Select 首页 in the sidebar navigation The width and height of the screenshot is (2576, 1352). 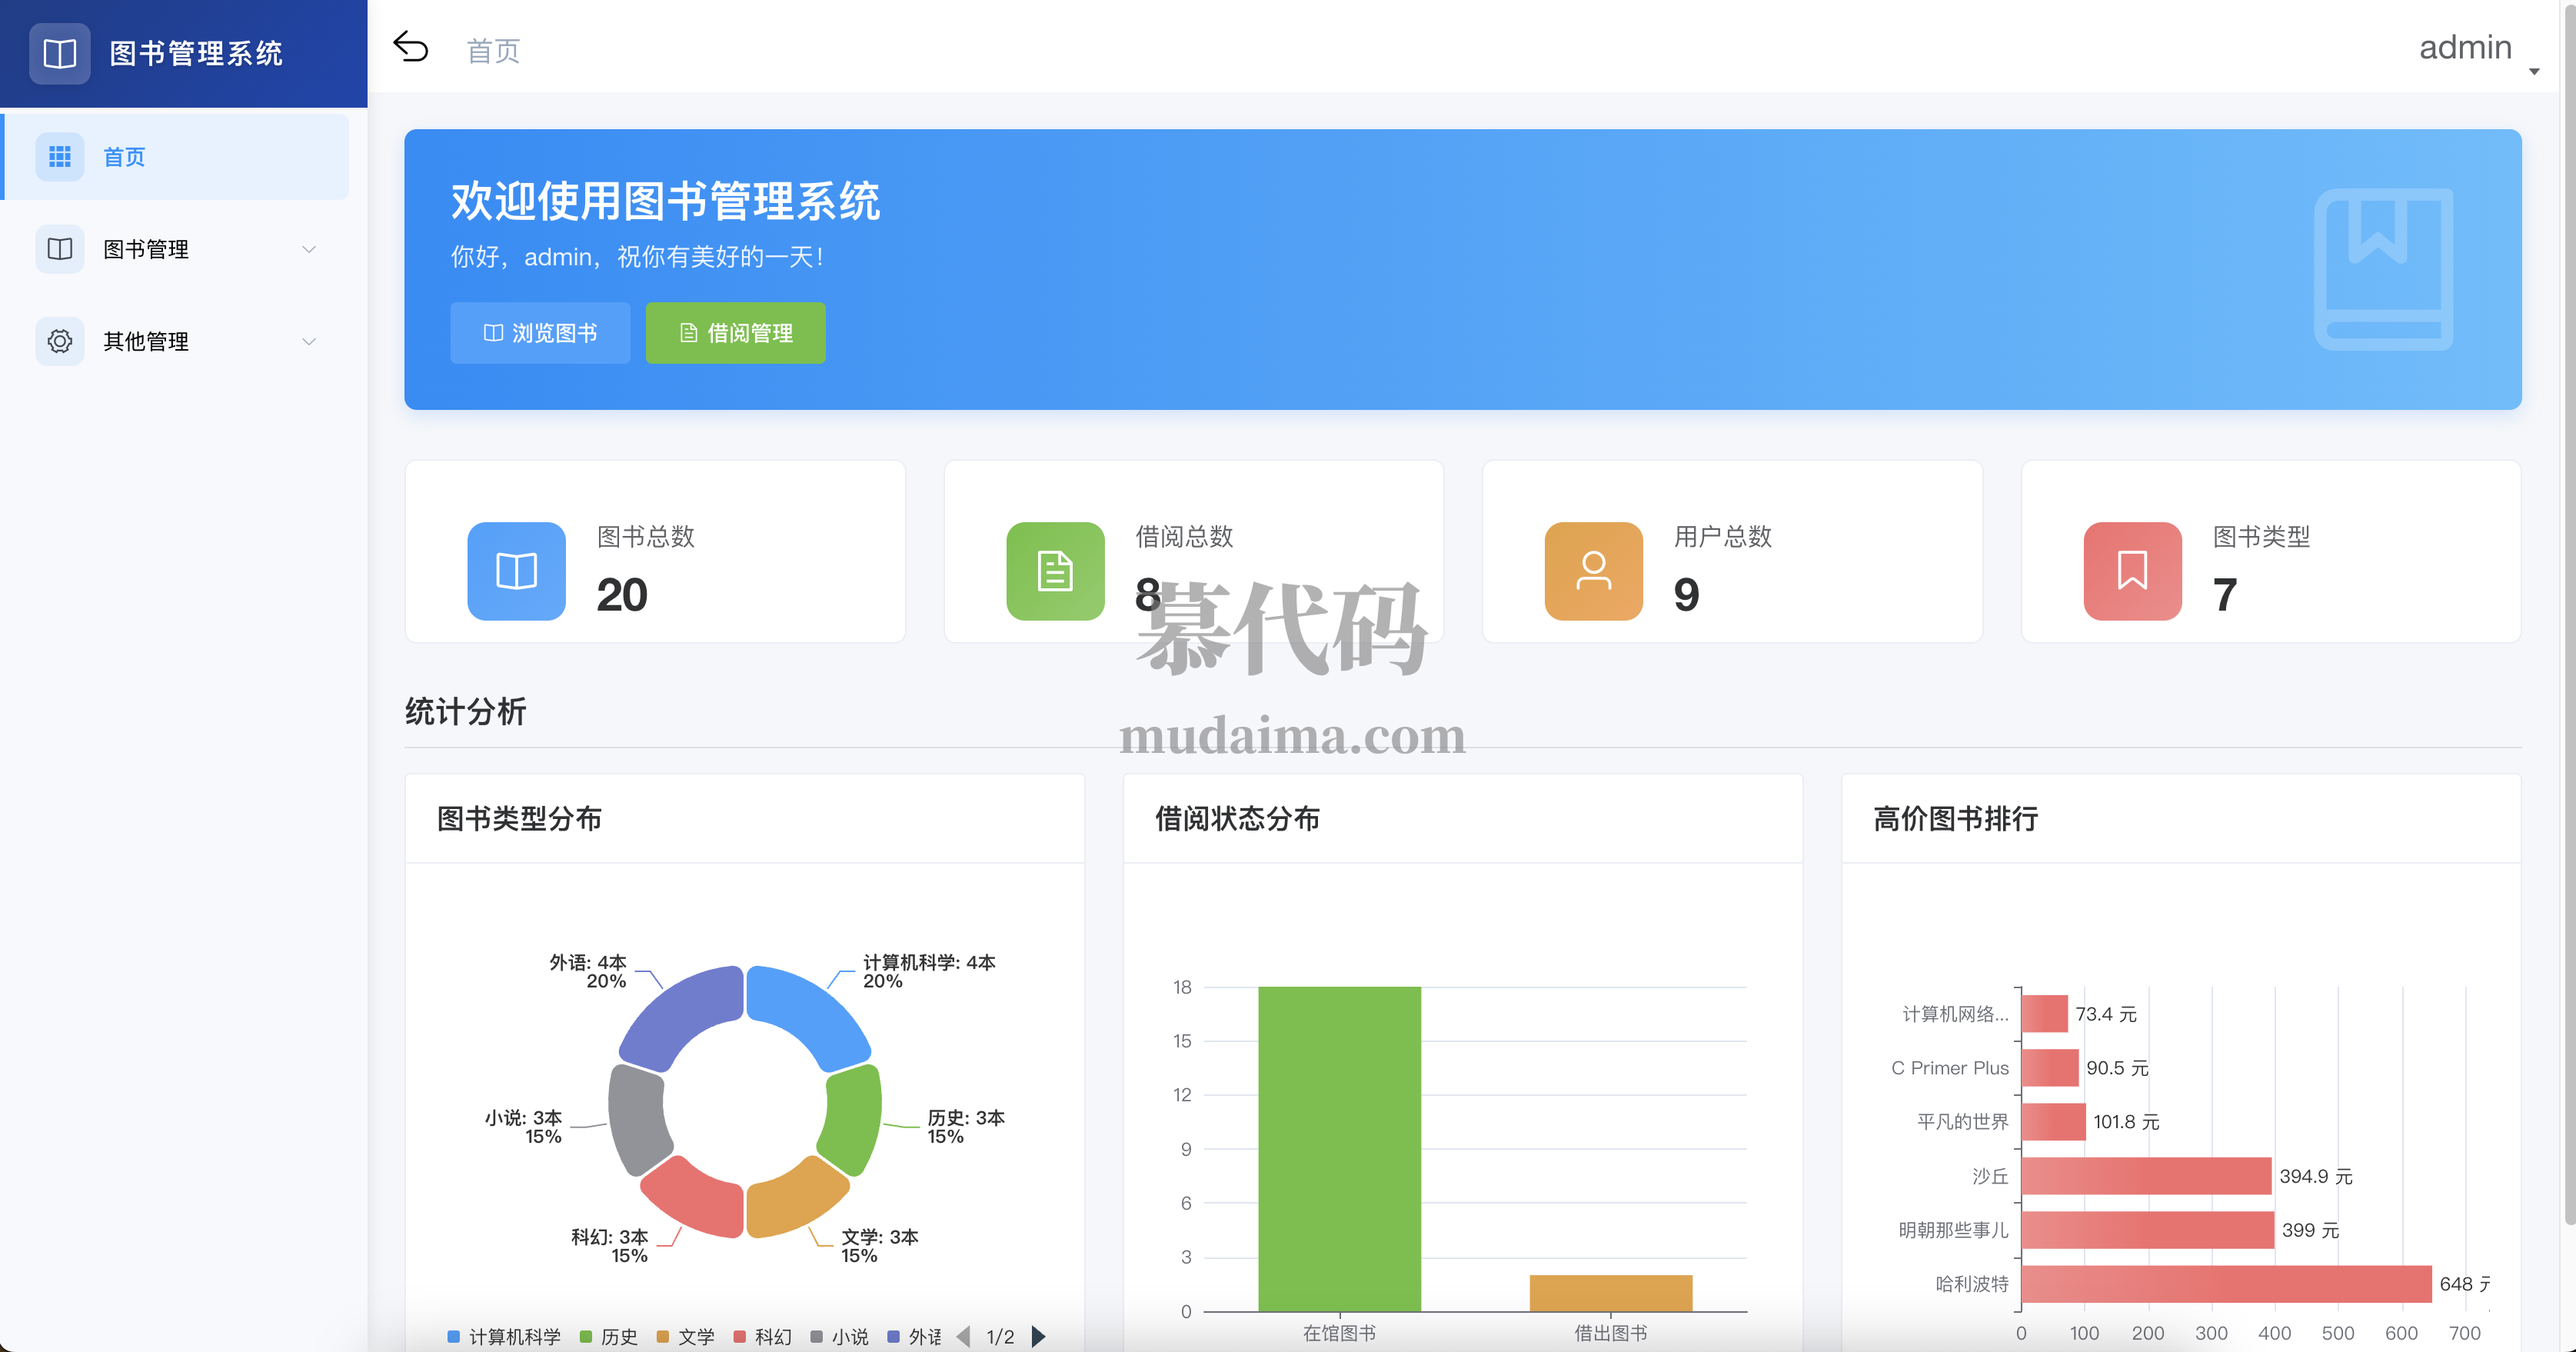(122, 157)
